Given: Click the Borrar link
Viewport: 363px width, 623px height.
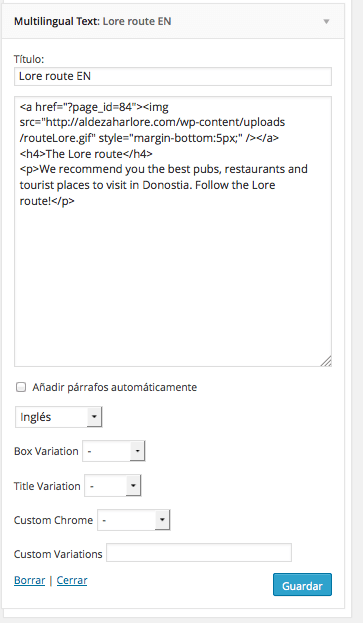Looking at the screenshot, I should (x=29, y=580).
